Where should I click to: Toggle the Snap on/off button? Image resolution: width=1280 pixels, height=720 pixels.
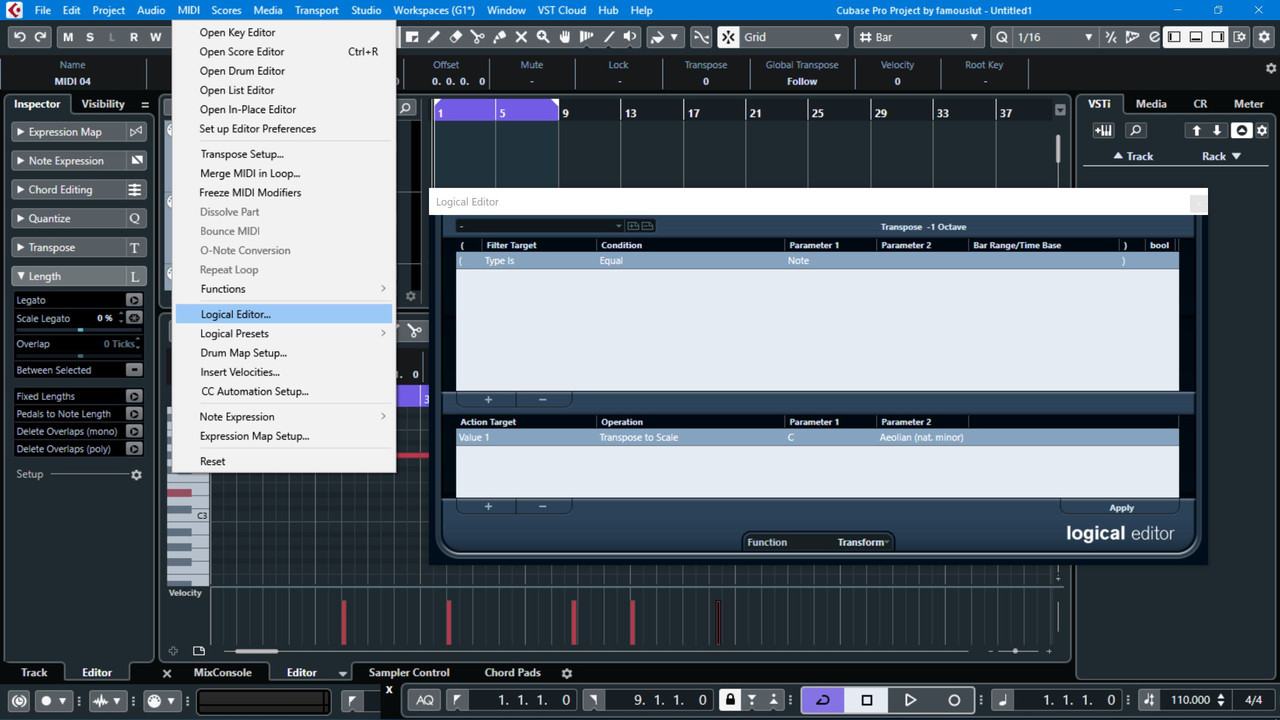coord(728,37)
